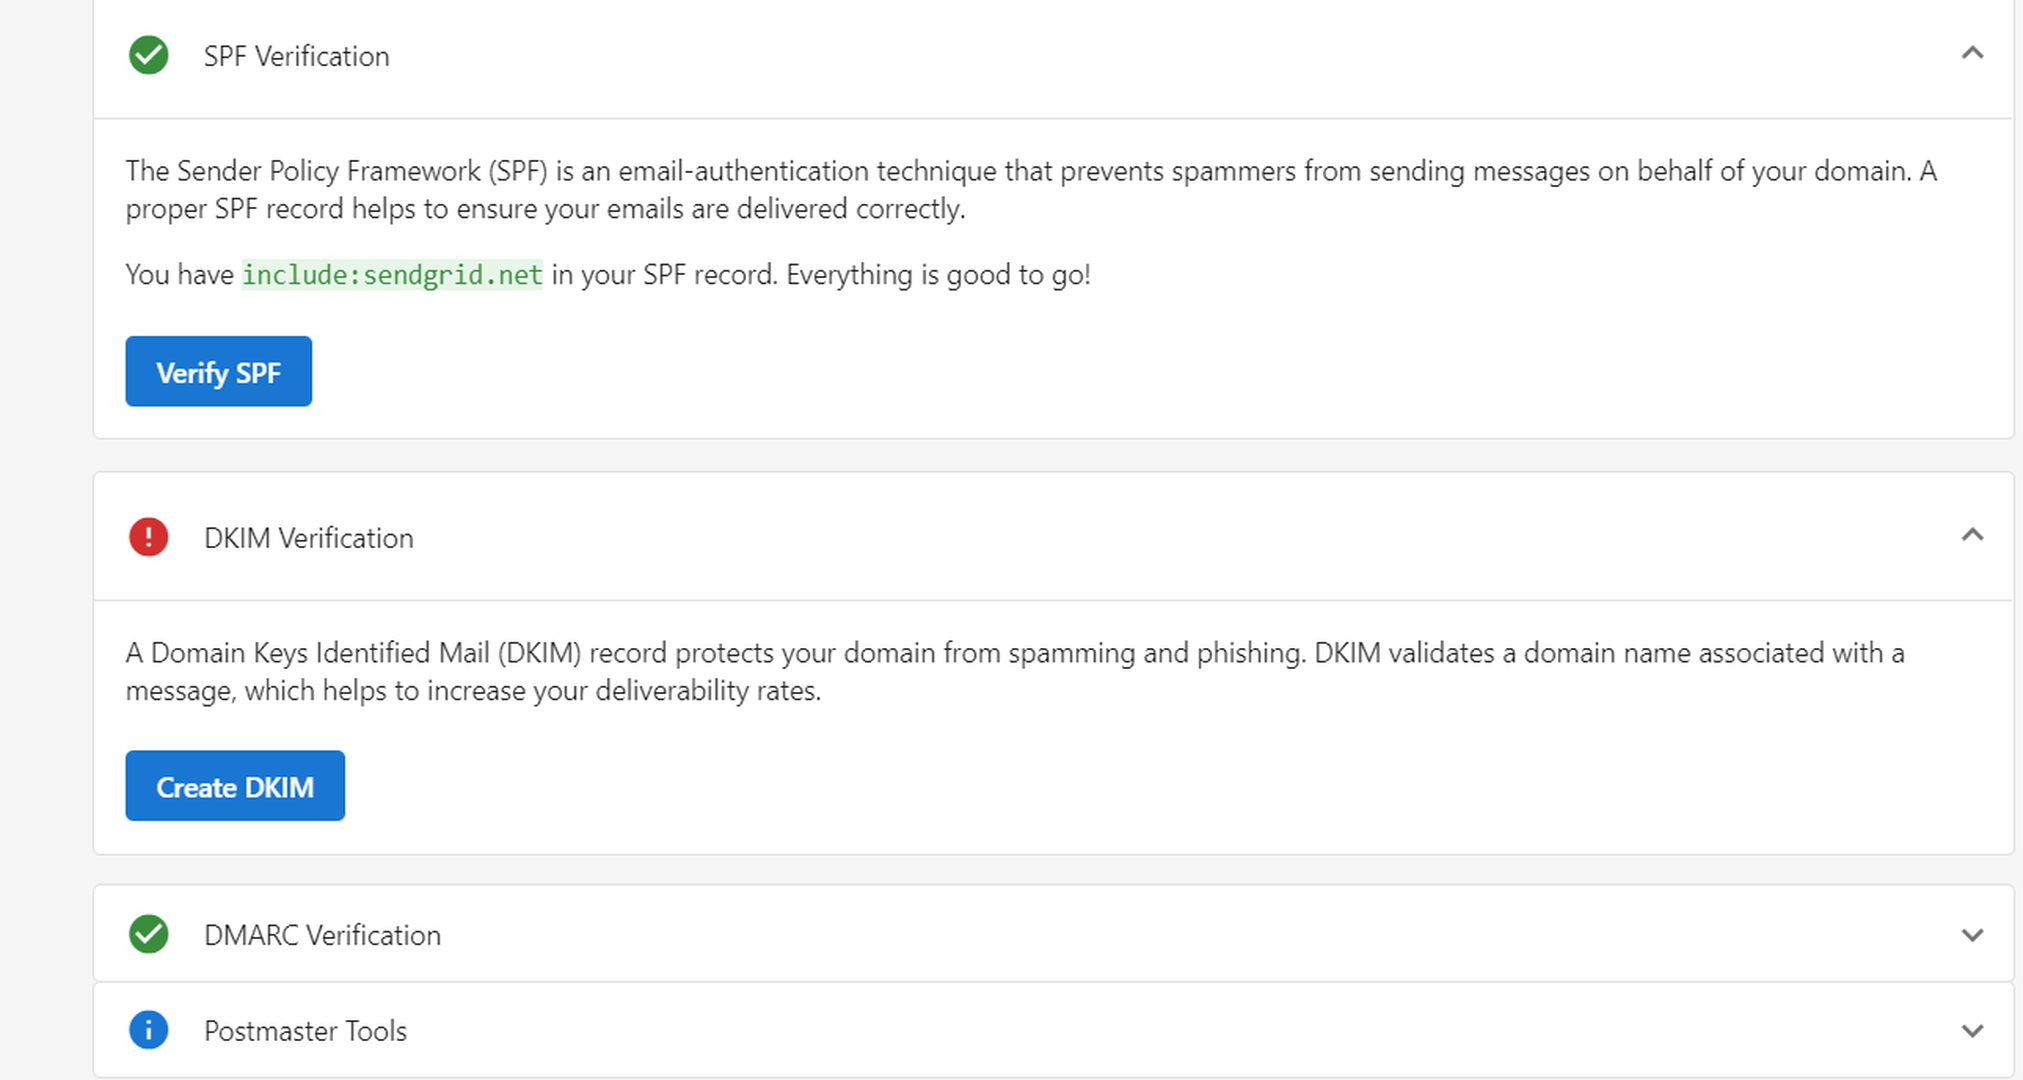Screen dimensions: 2023x1080
Task: Click the "Everything is good to go!" text
Action: click(x=937, y=275)
